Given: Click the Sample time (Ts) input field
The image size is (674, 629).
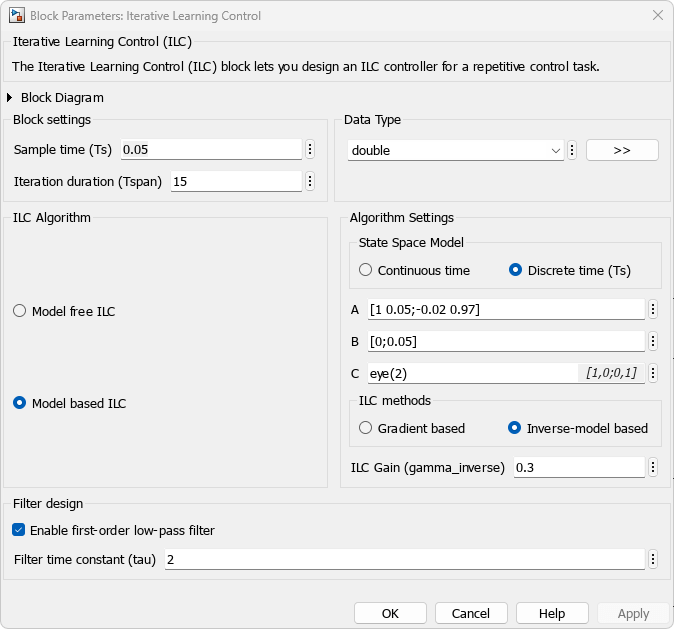Looking at the screenshot, I should (210, 149).
